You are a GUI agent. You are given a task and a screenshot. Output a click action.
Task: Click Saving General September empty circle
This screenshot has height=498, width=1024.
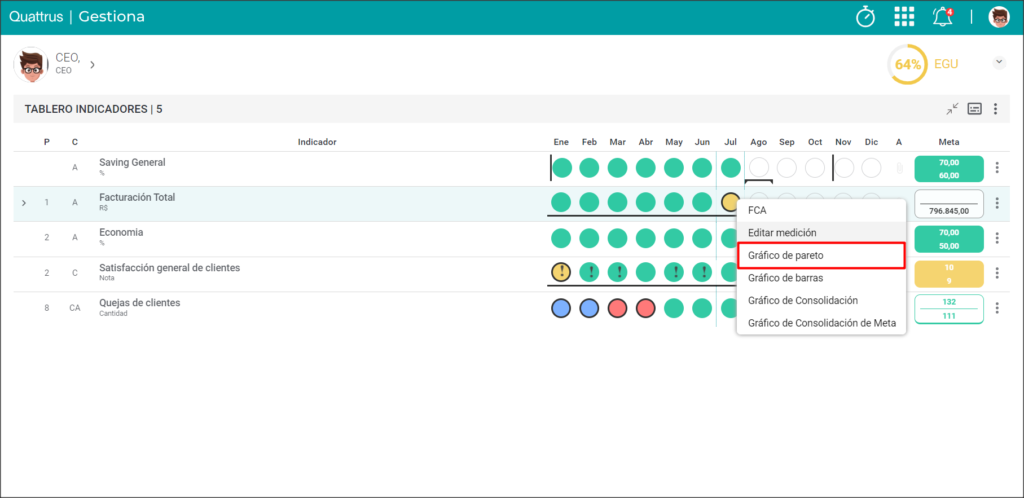click(x=787, y=168)
